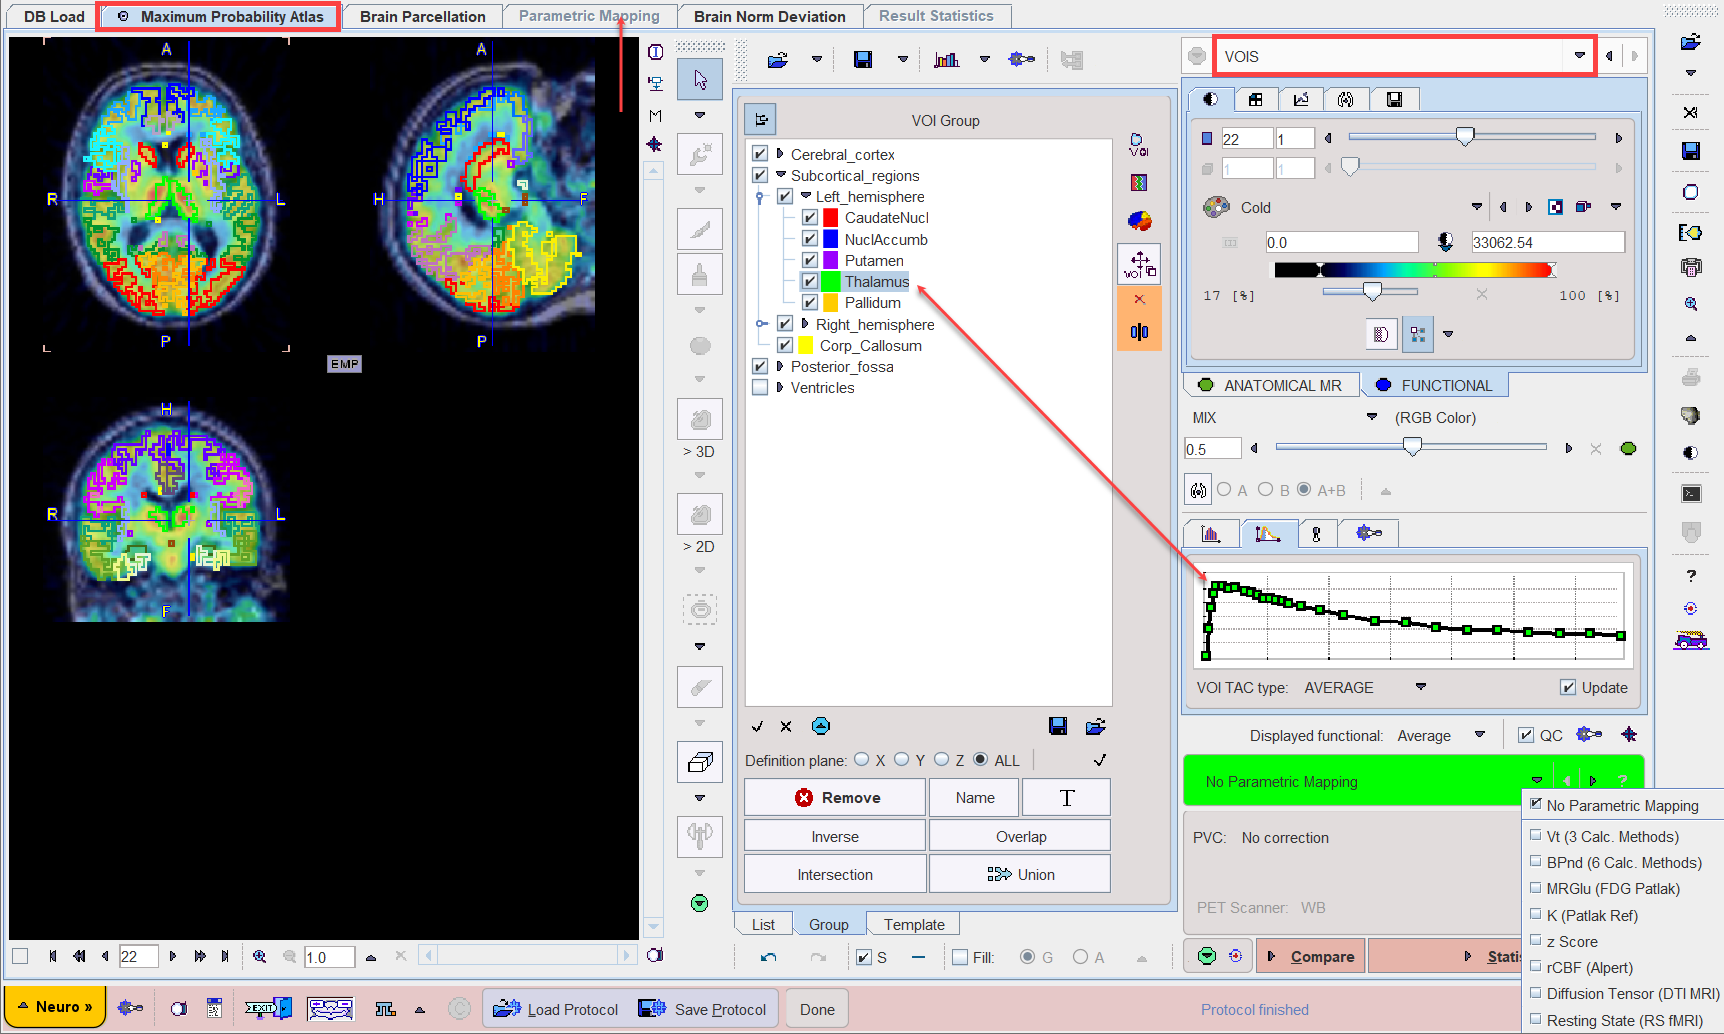Click the upper threshold 33062.54 field

pyautogui.click(x=1547, y=242)
